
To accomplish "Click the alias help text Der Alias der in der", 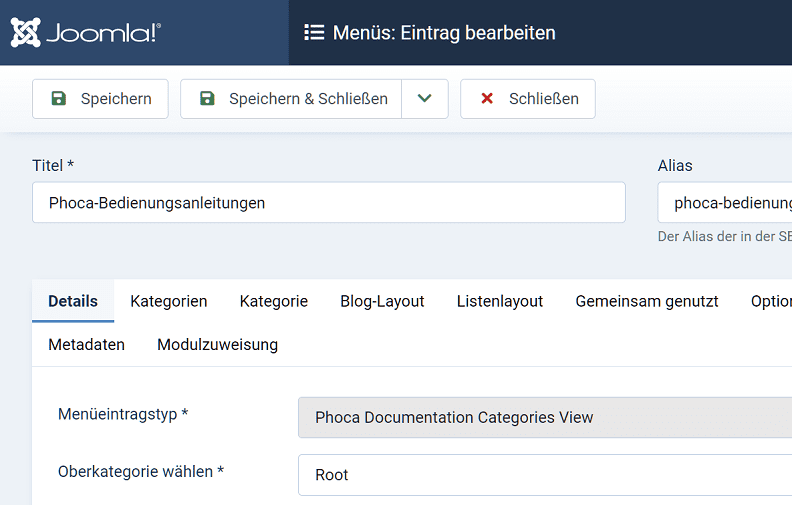I will [x=725, y=236].
